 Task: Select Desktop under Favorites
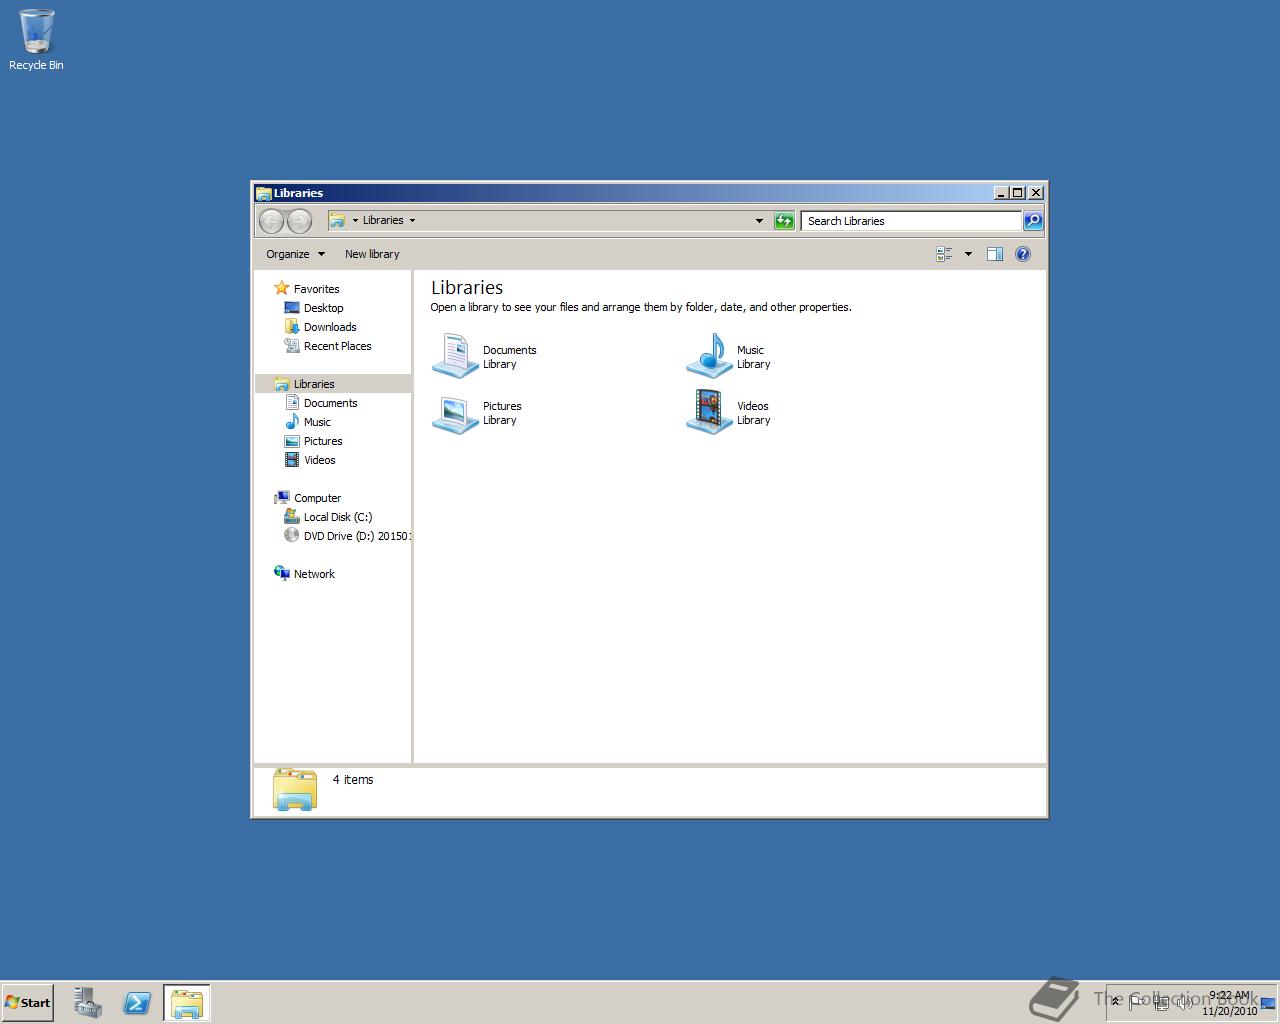(323, 308)
